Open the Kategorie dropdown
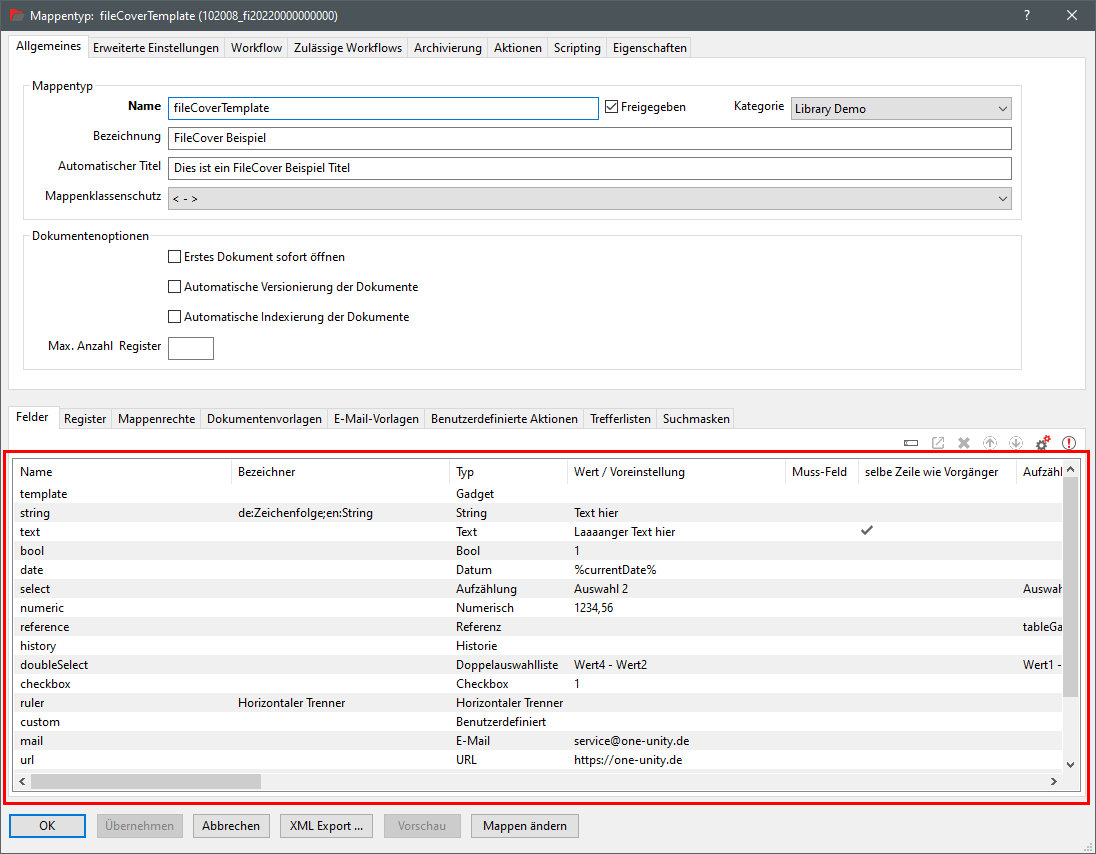The image size is (1096, 854). [x=901, y=108]
